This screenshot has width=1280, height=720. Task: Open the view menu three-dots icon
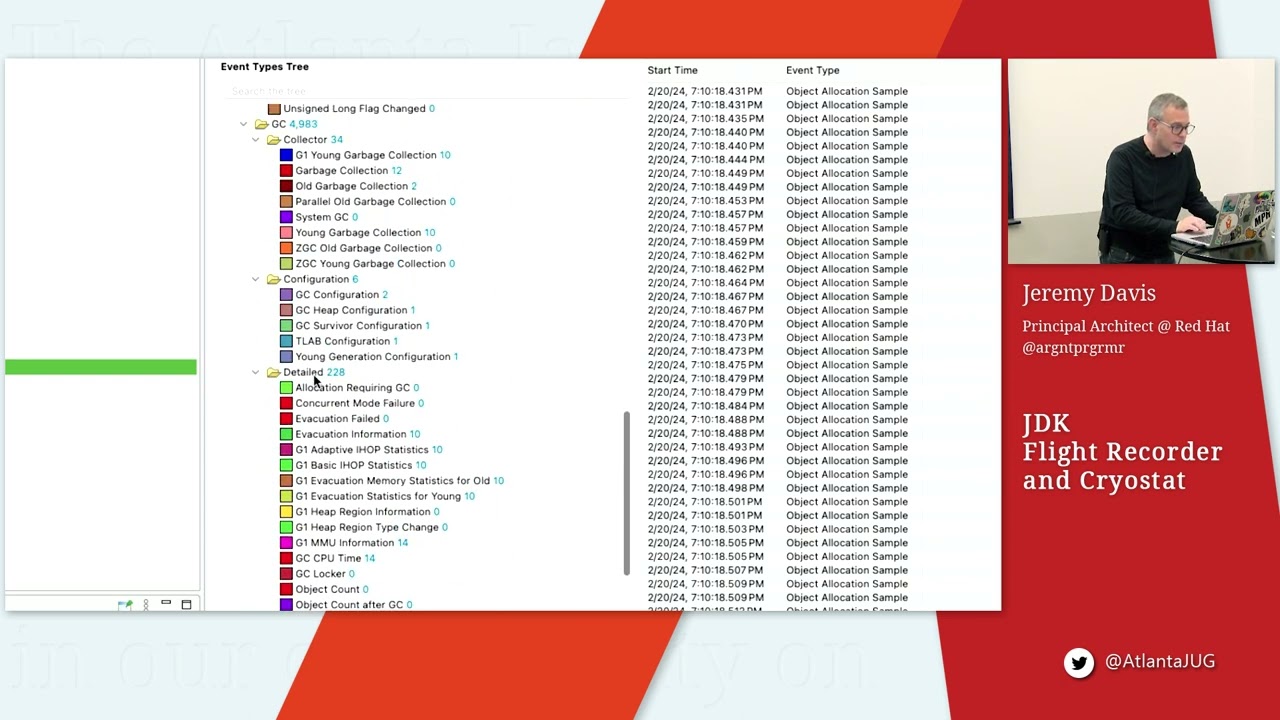[146, 604]
